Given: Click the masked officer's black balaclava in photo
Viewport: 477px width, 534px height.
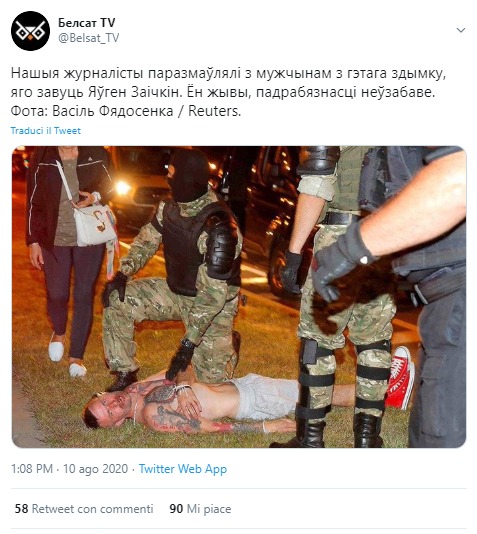Looking at the screenshot, I should tap(188, 176).
